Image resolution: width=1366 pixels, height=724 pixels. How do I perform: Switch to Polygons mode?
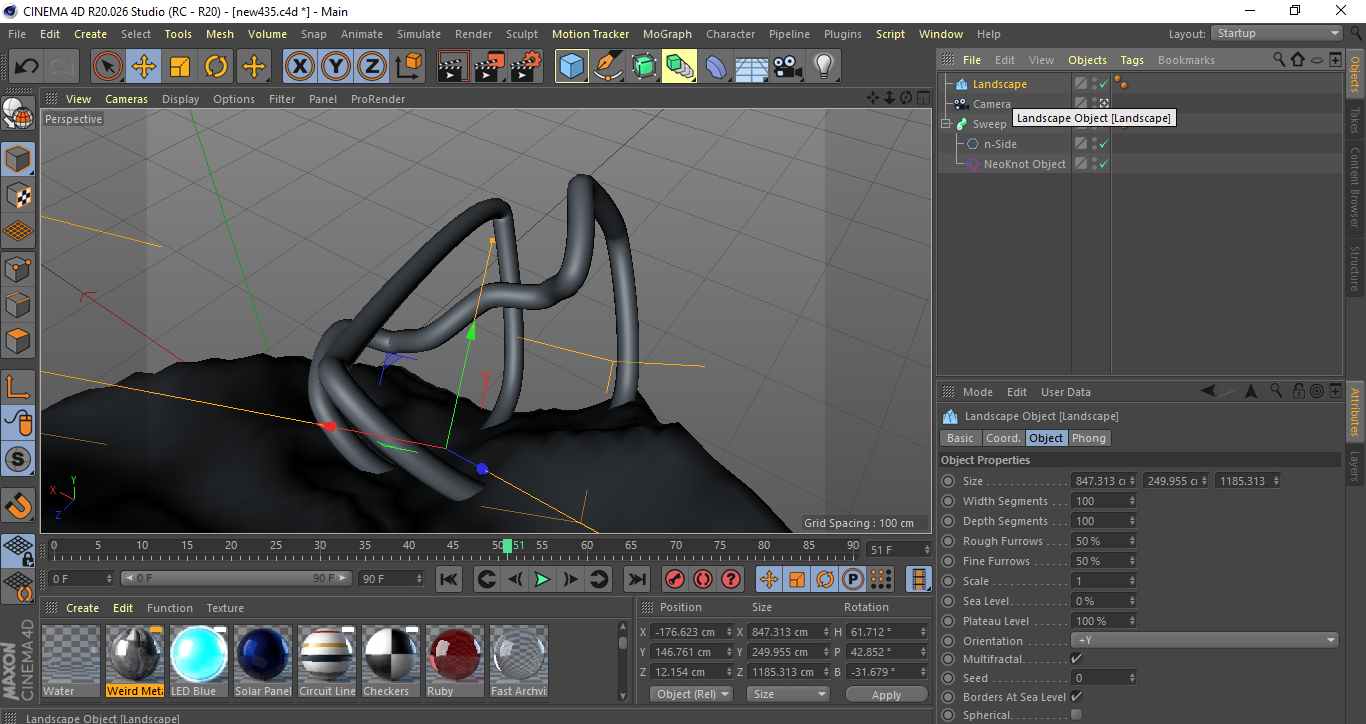click(19, 340)
